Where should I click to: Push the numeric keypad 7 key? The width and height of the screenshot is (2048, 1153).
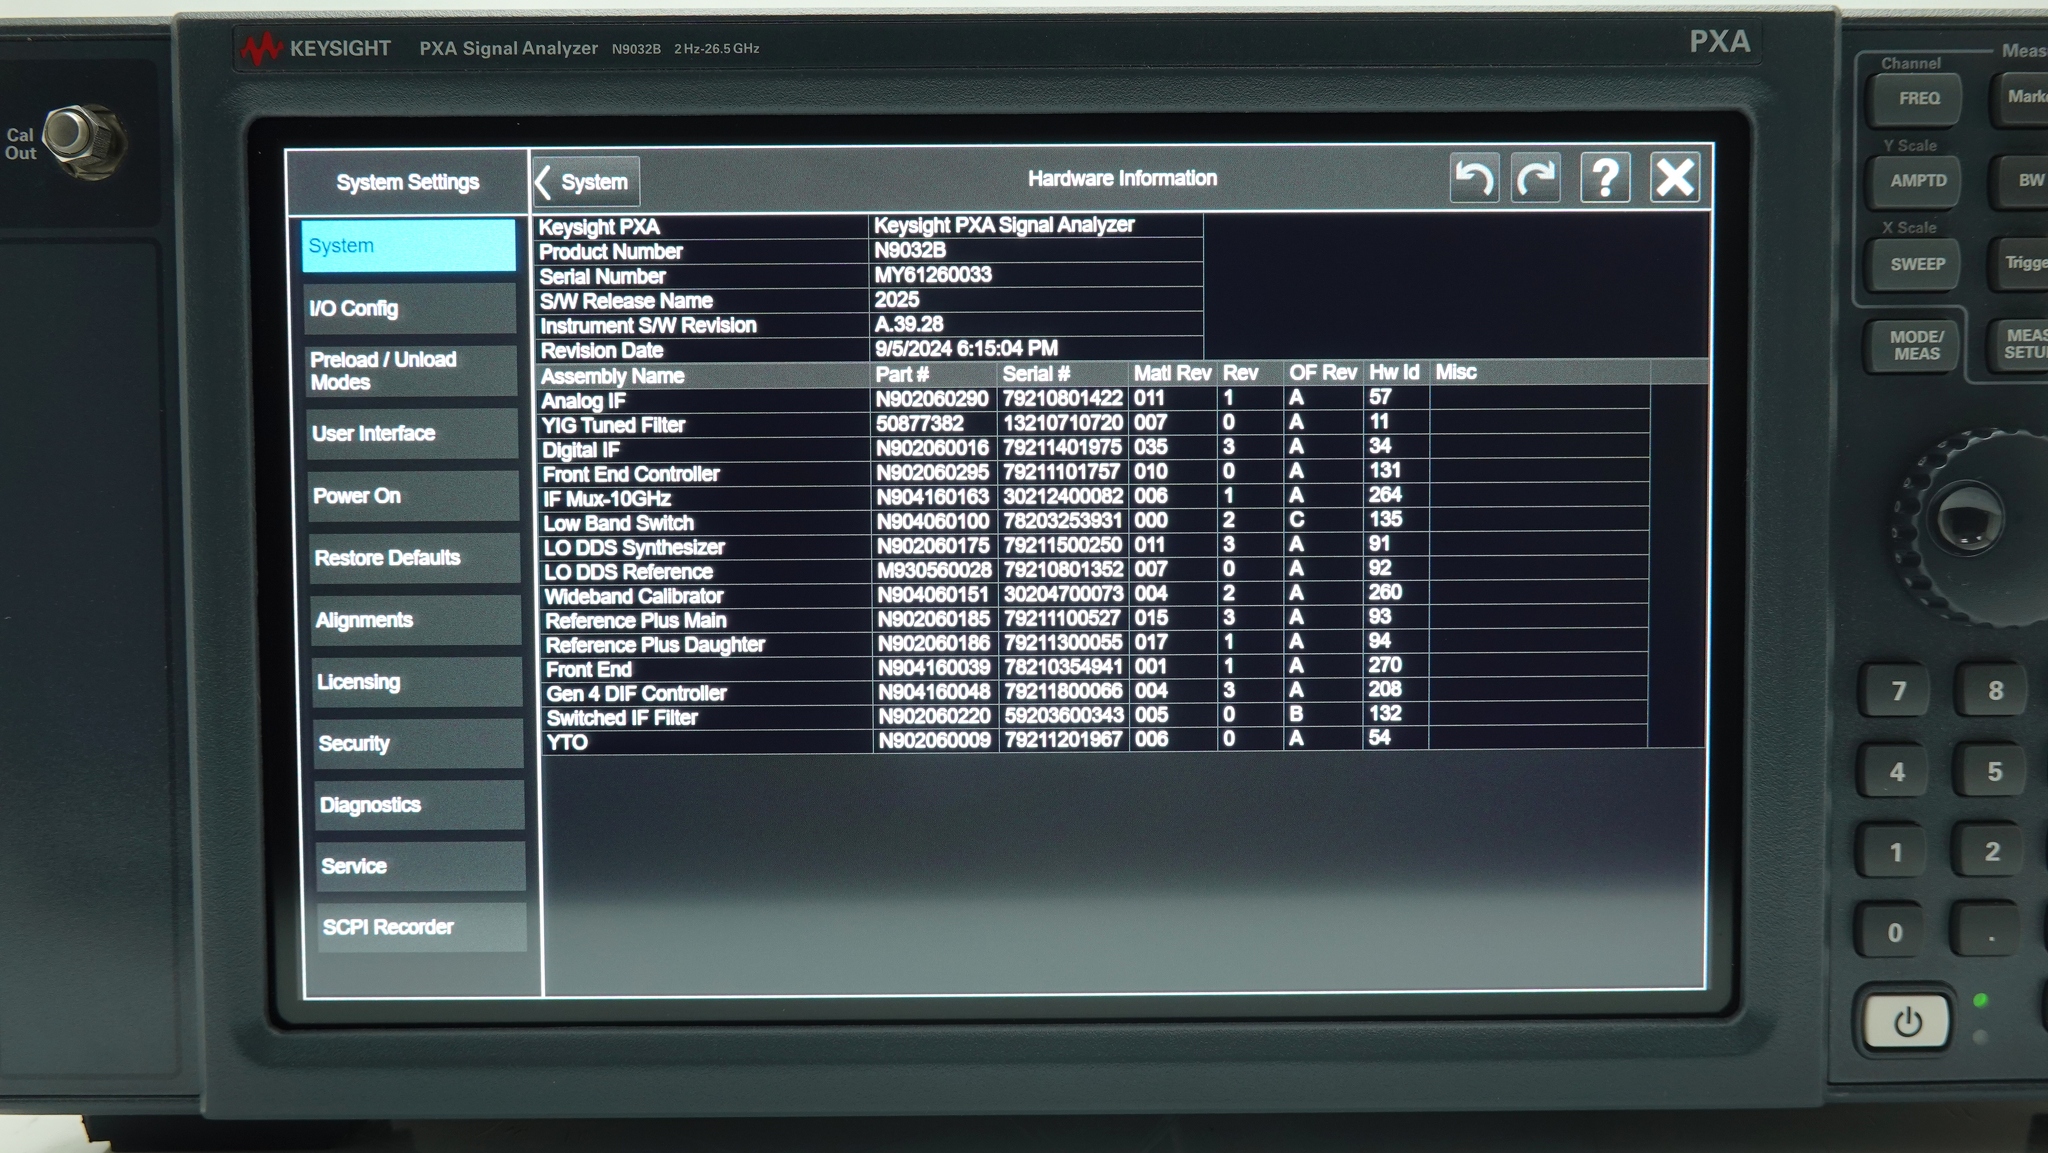1898,691
